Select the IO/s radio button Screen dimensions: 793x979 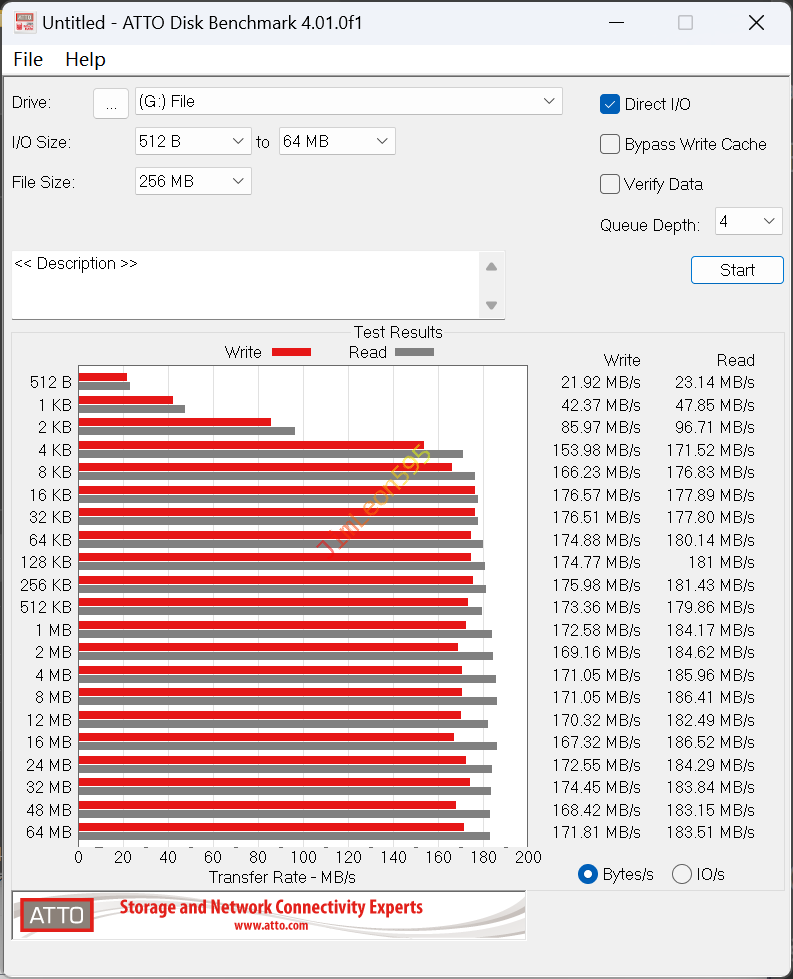(x=682, y=874)
